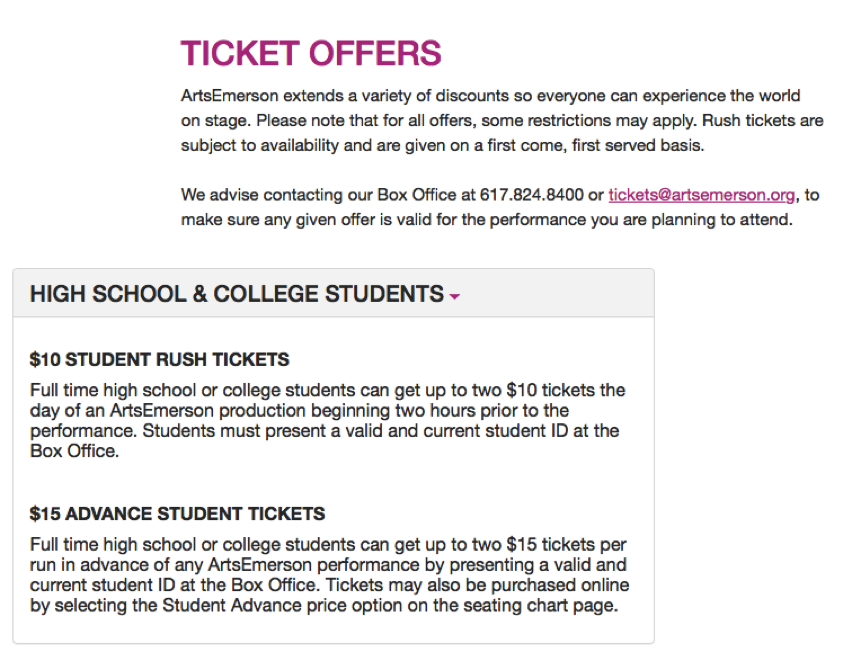The height and width of the screenshot is (652, 852).
Task: Click 'Rush tickets are subject to availability' text
Action: click(763, 120)
